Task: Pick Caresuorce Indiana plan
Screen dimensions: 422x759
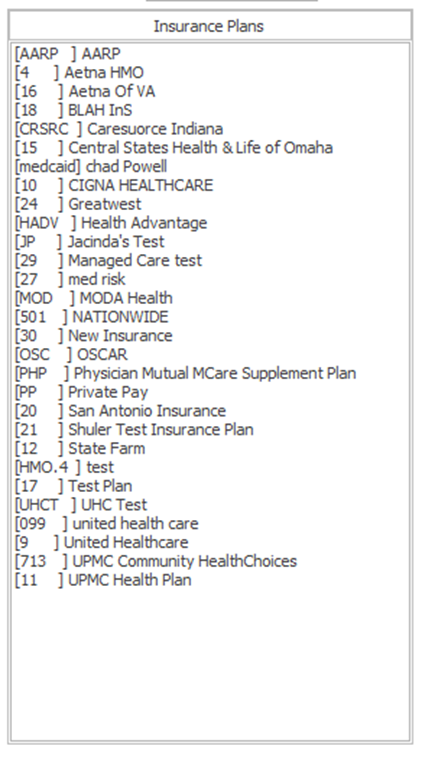Action: (119, 129)
